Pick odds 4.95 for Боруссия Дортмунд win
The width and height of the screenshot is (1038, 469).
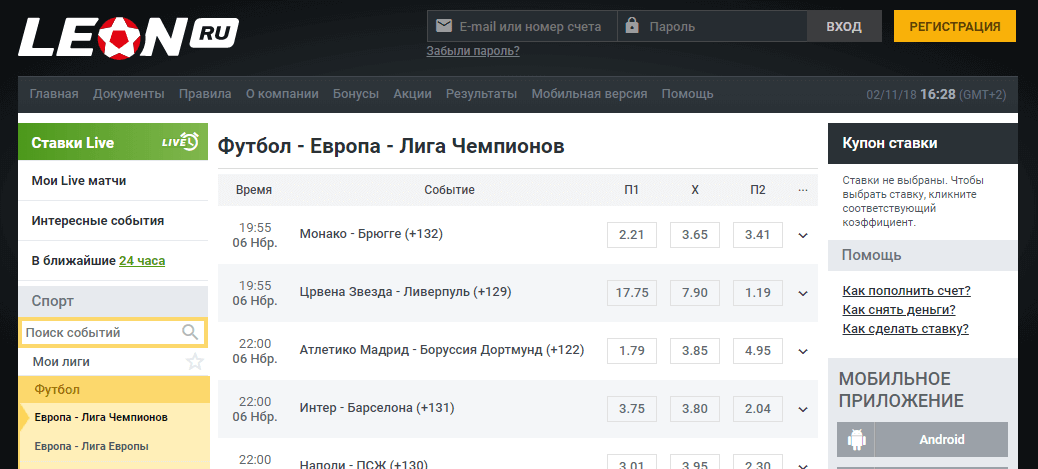(x=758, y=351)
